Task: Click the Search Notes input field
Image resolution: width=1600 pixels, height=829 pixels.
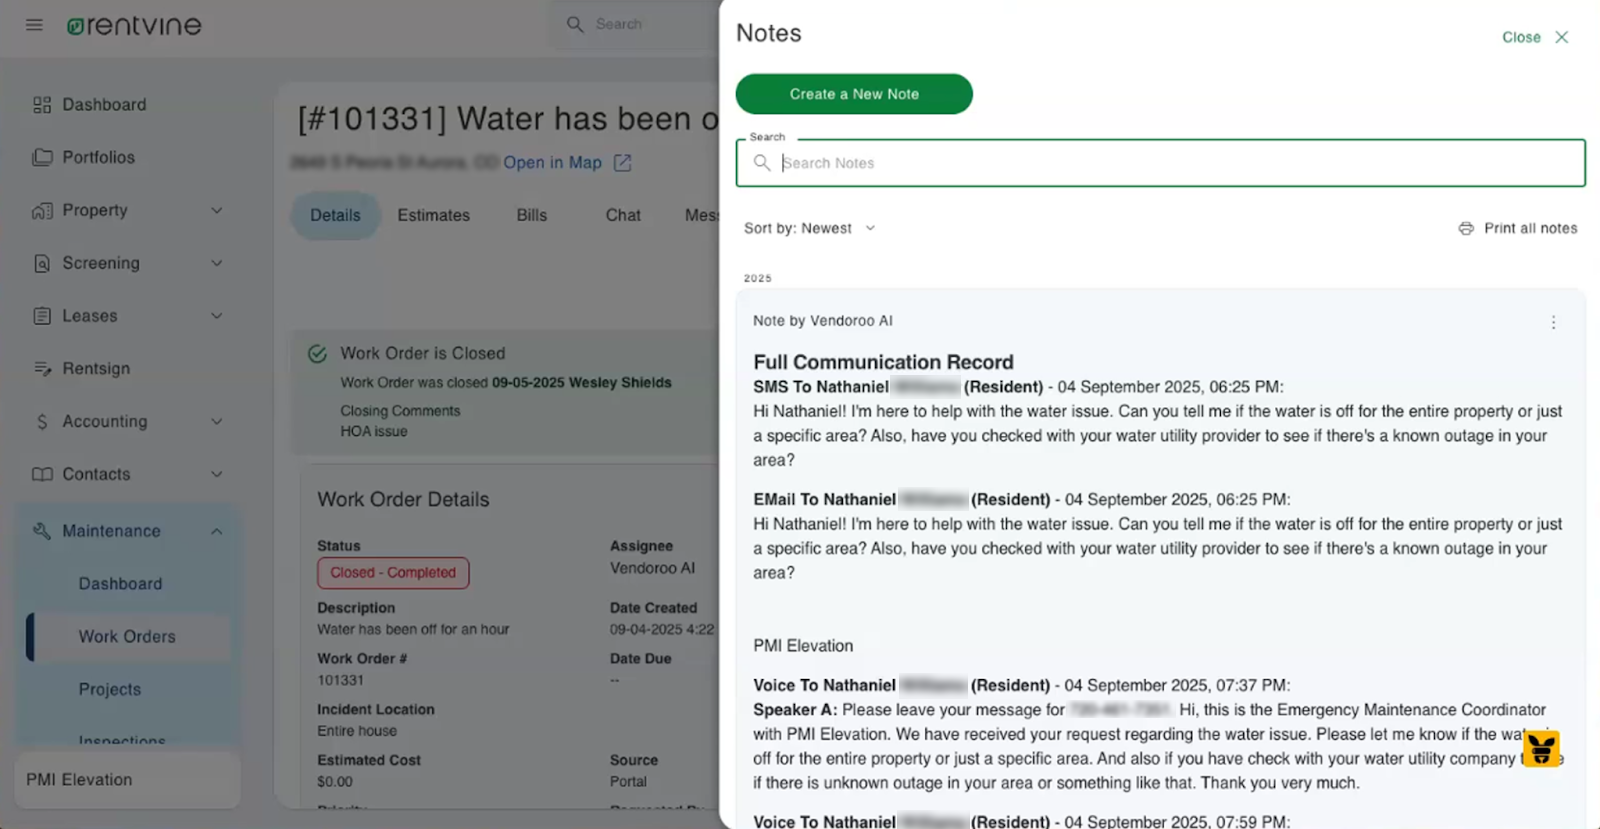Action: (x=1170, y=163)
